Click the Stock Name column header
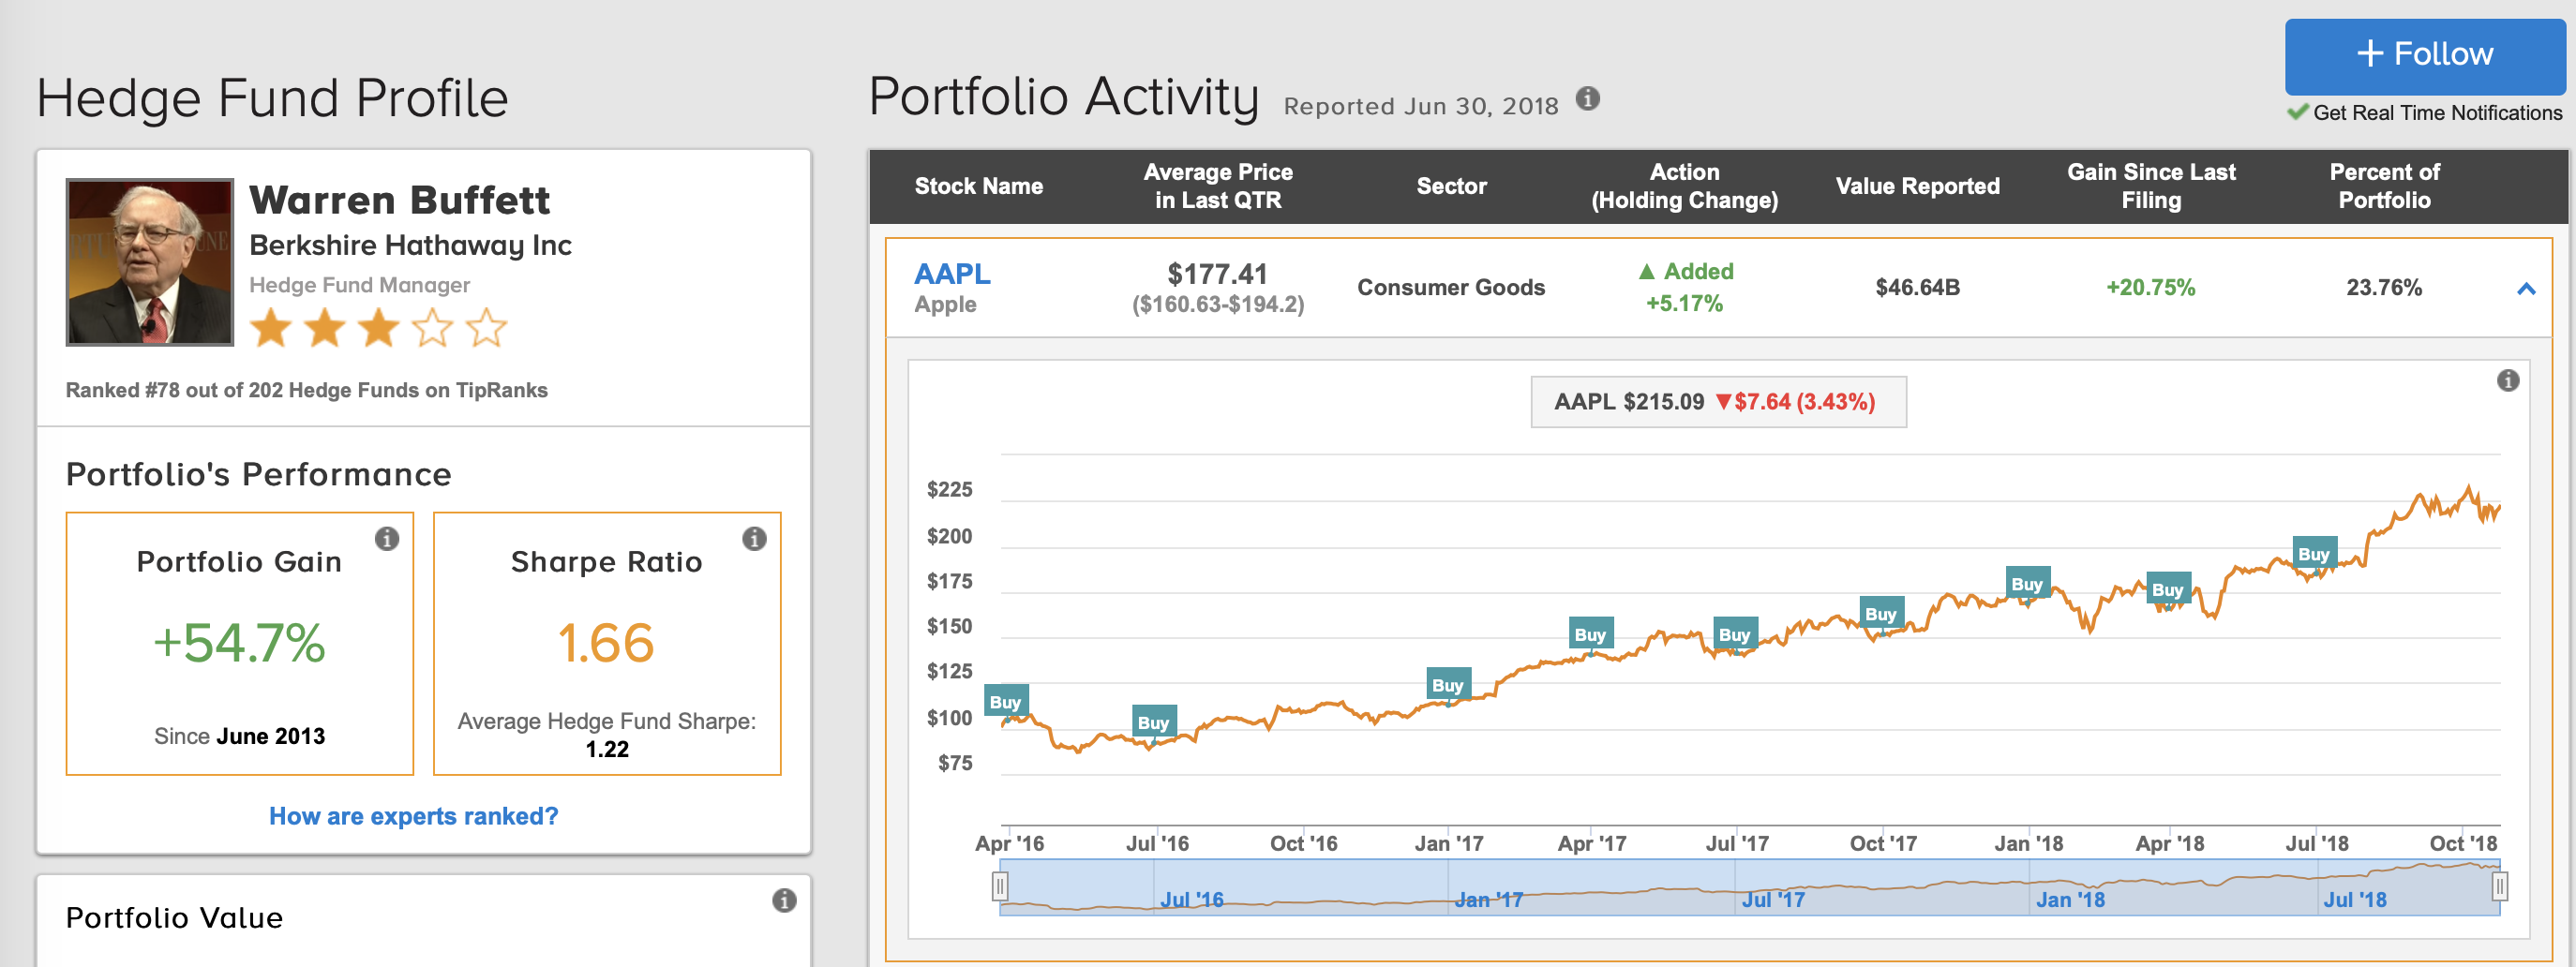2576x967 pixels. tap(978, 186)
